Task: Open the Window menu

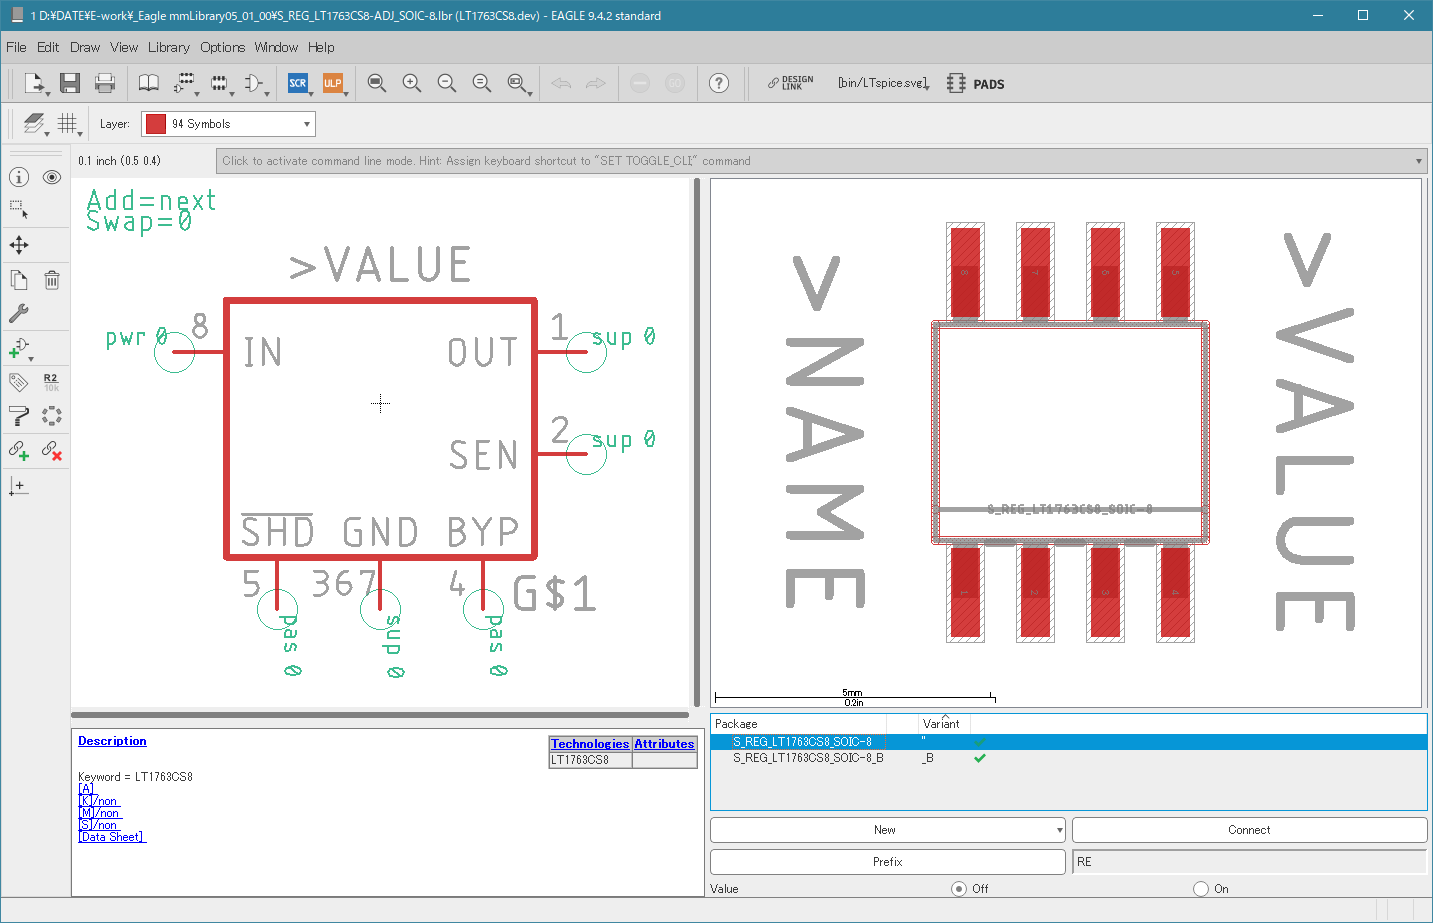Action: (x=276, y=47)
